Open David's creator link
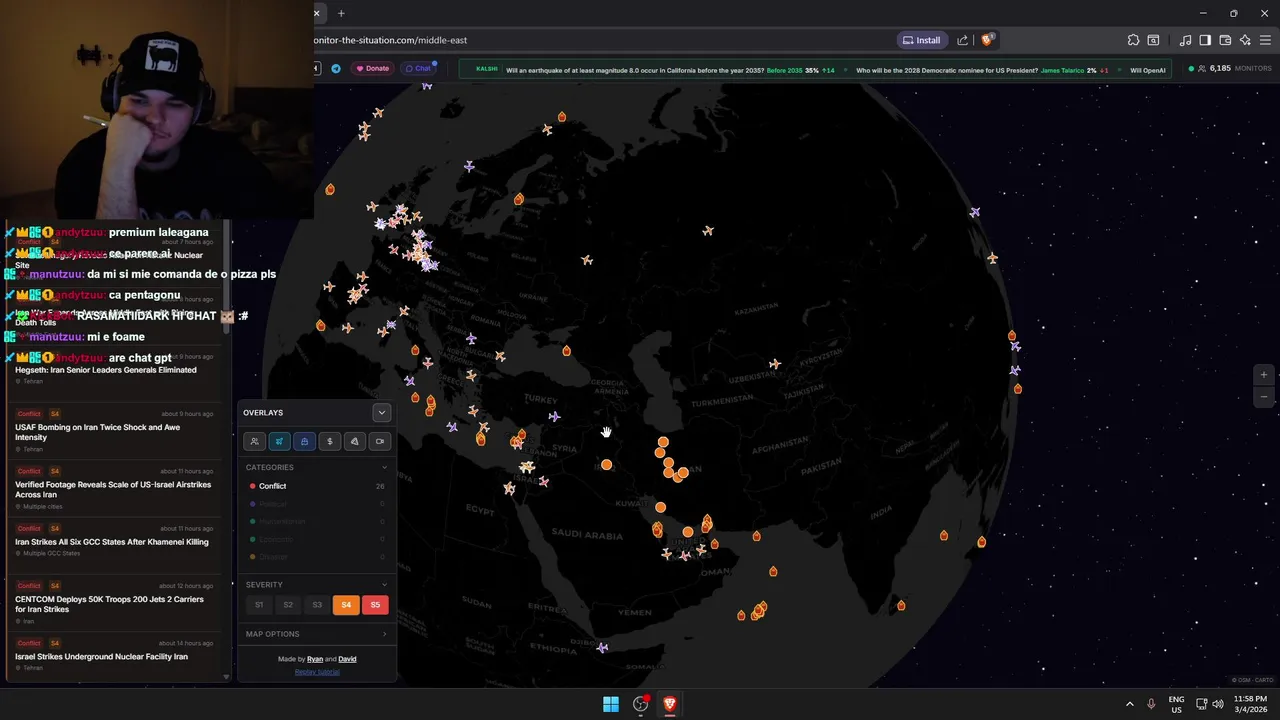This screenshot has width=1280, height=720. click(347, 659)
